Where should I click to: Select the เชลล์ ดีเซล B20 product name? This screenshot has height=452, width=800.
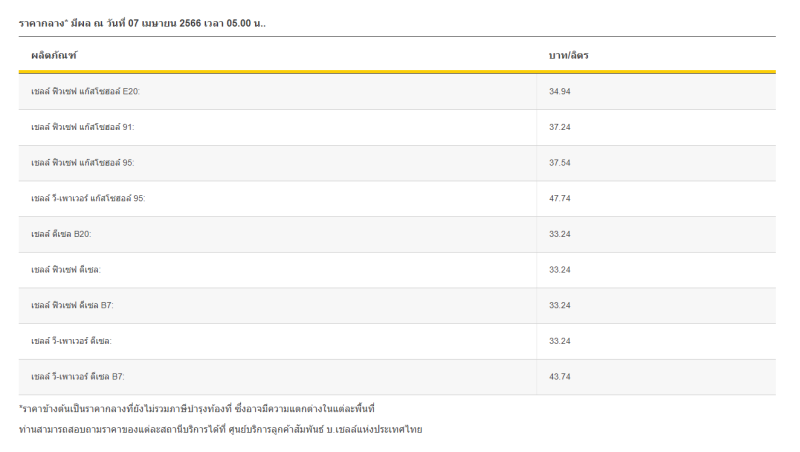(x=61, y=234)
